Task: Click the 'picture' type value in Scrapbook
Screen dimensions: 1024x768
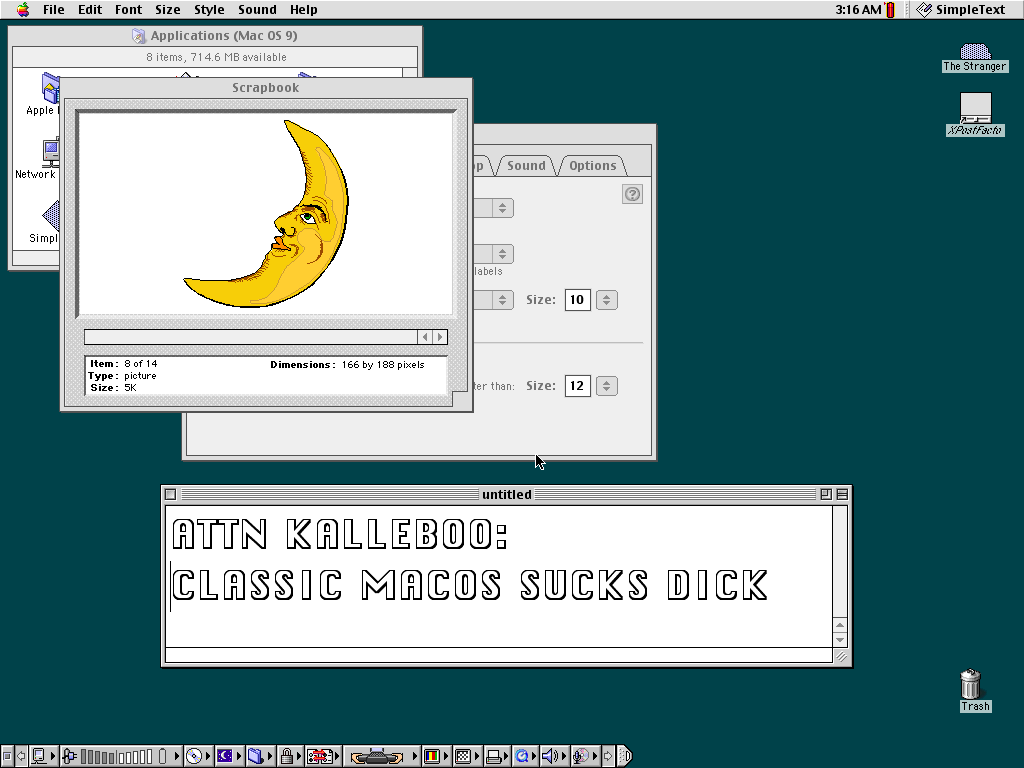Action: [x=140, y=376]
